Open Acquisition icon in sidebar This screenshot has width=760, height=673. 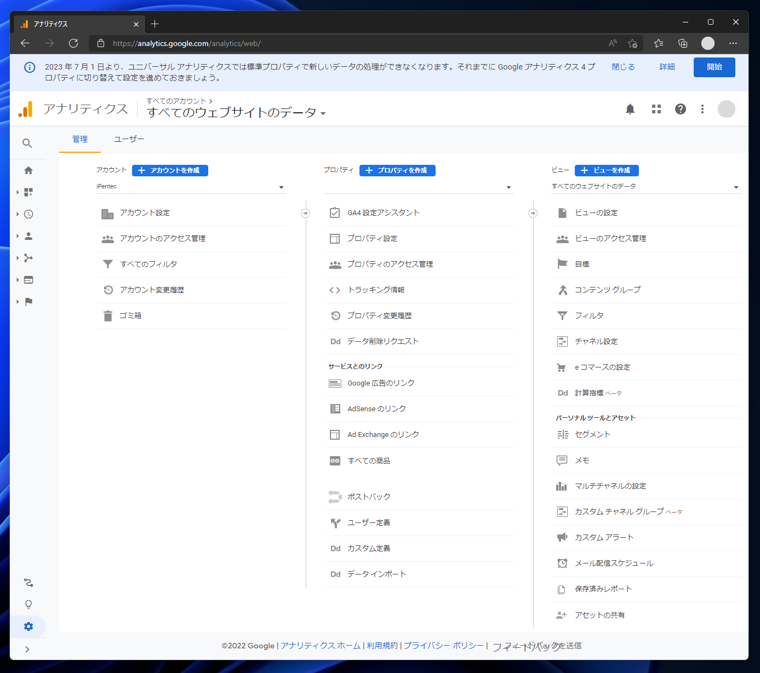(29, 258)
